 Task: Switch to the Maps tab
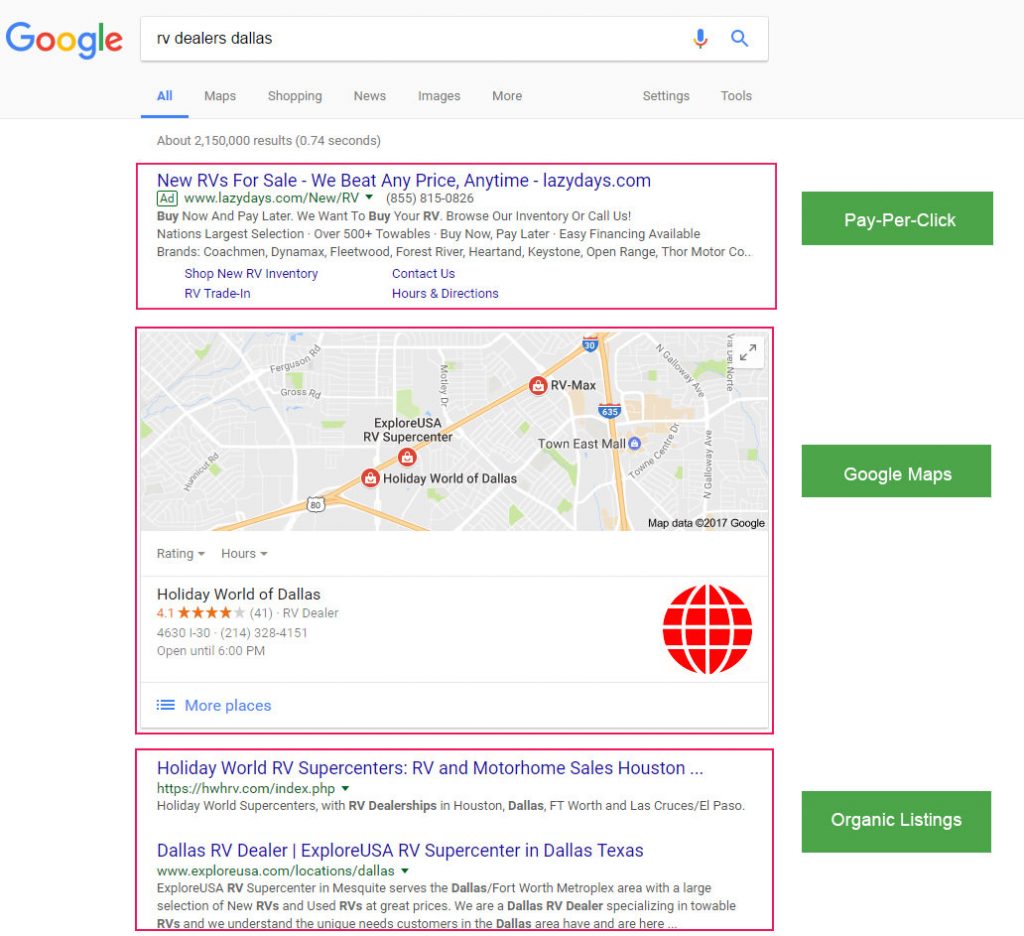point(220,96)
